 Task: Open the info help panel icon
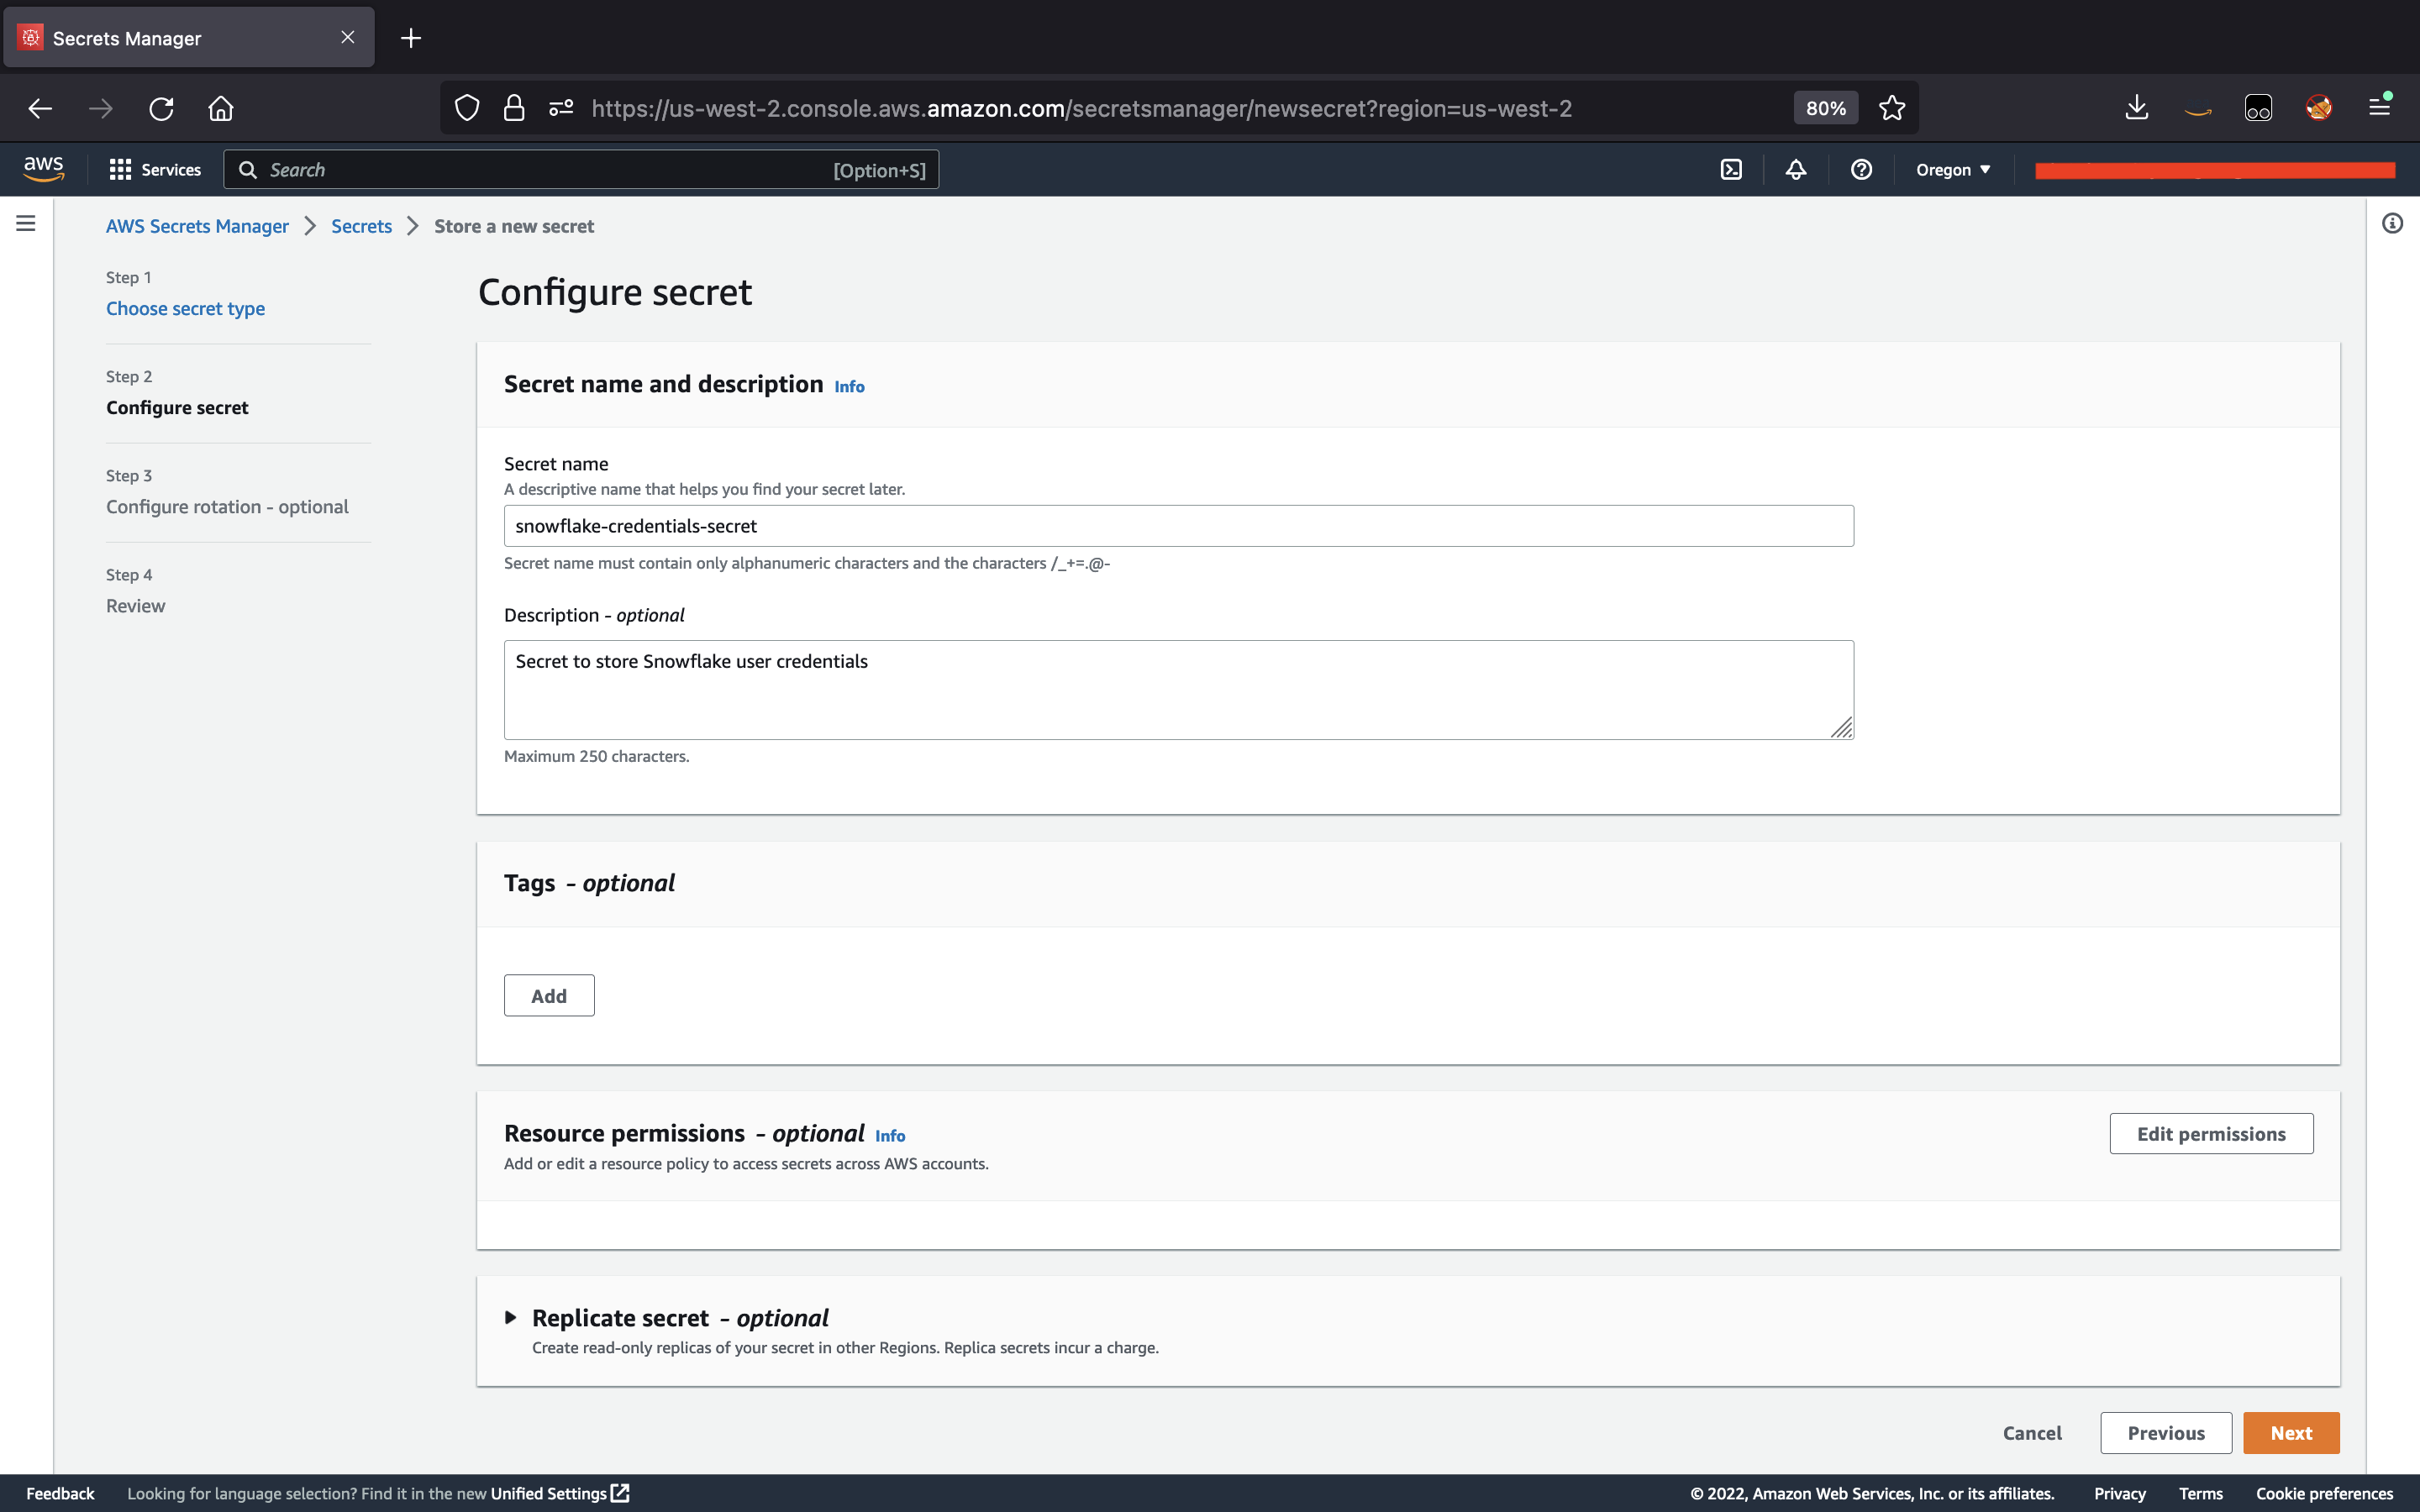(x=2392, y=223)
